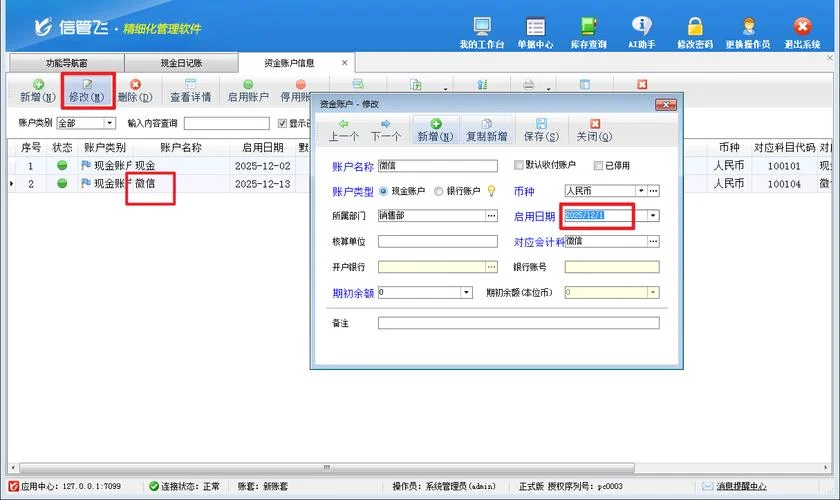
Task: Click 币种 column header
Action: click(729, 147)
